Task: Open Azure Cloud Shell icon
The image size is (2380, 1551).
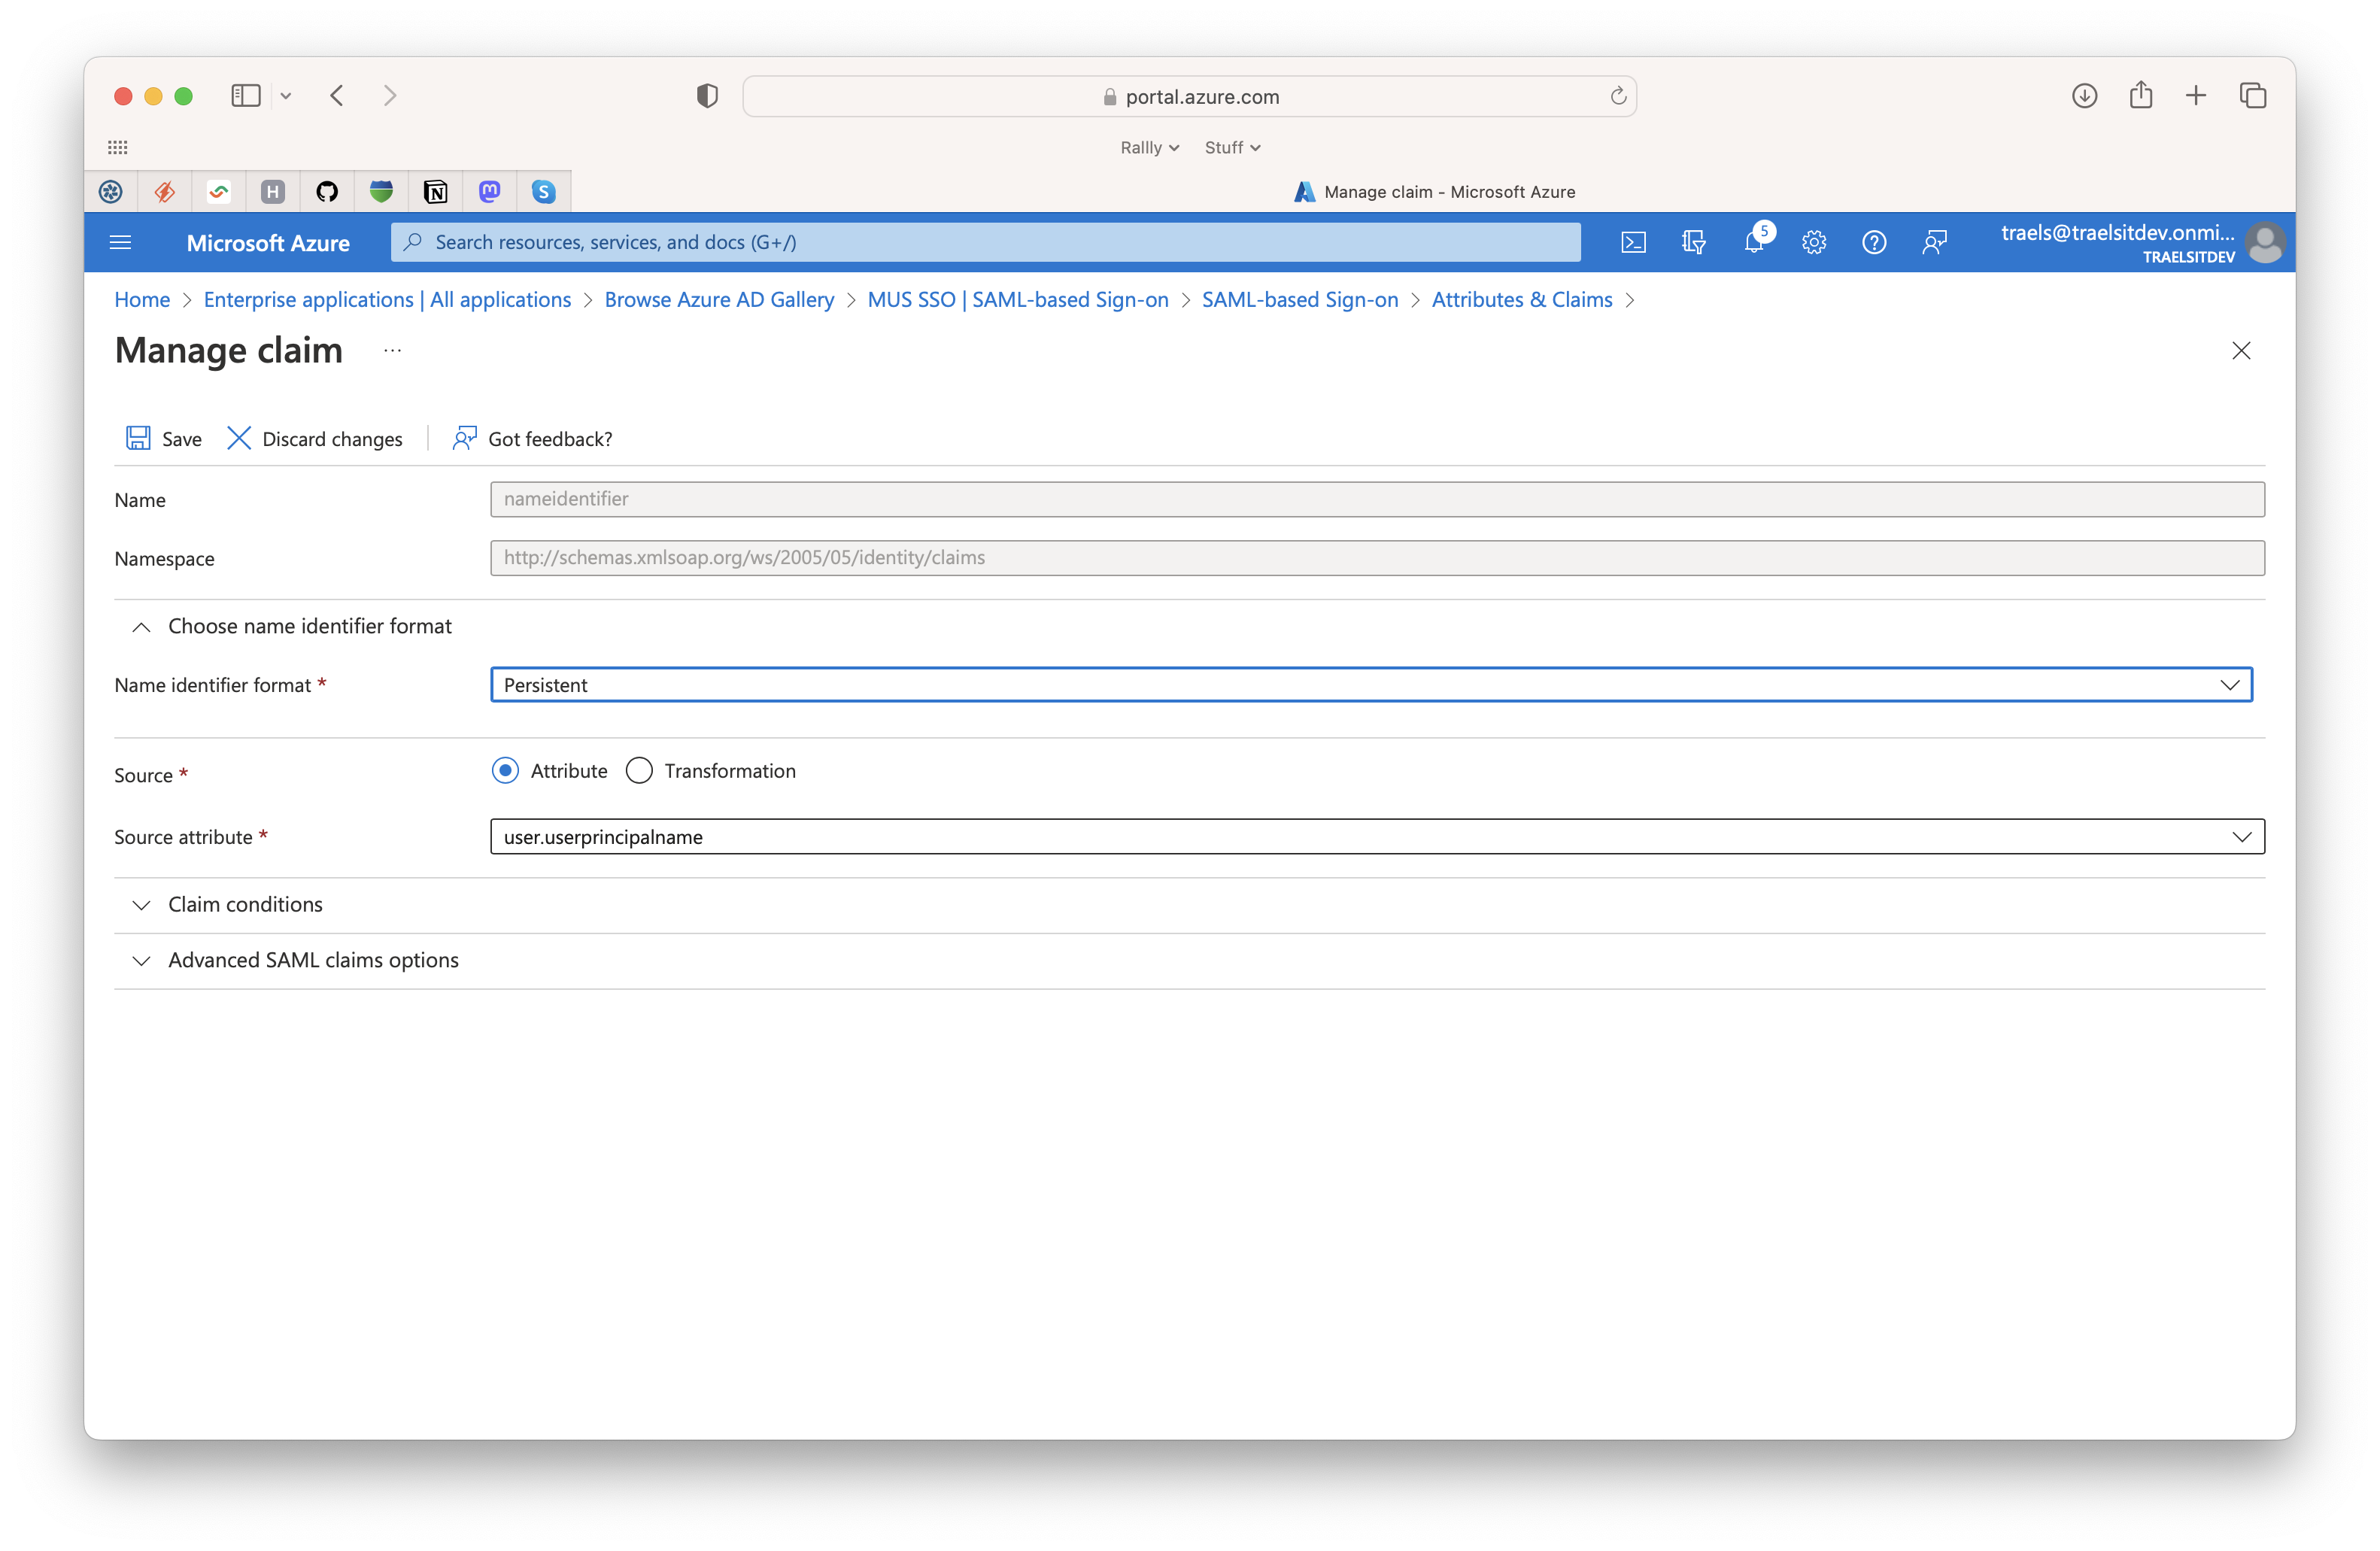Action: [x=1633, y=242]
